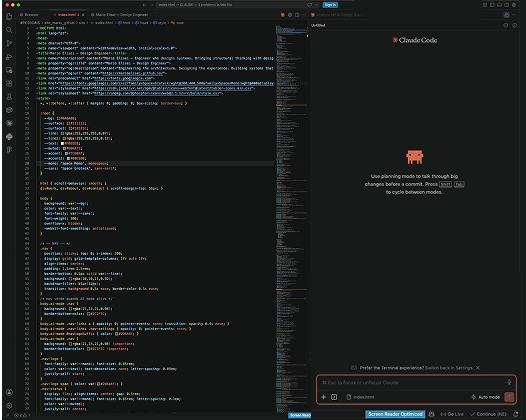The width and height of the screenshot is (526, 420).
Task: Click the Sign in button
Action: [330, 5]
